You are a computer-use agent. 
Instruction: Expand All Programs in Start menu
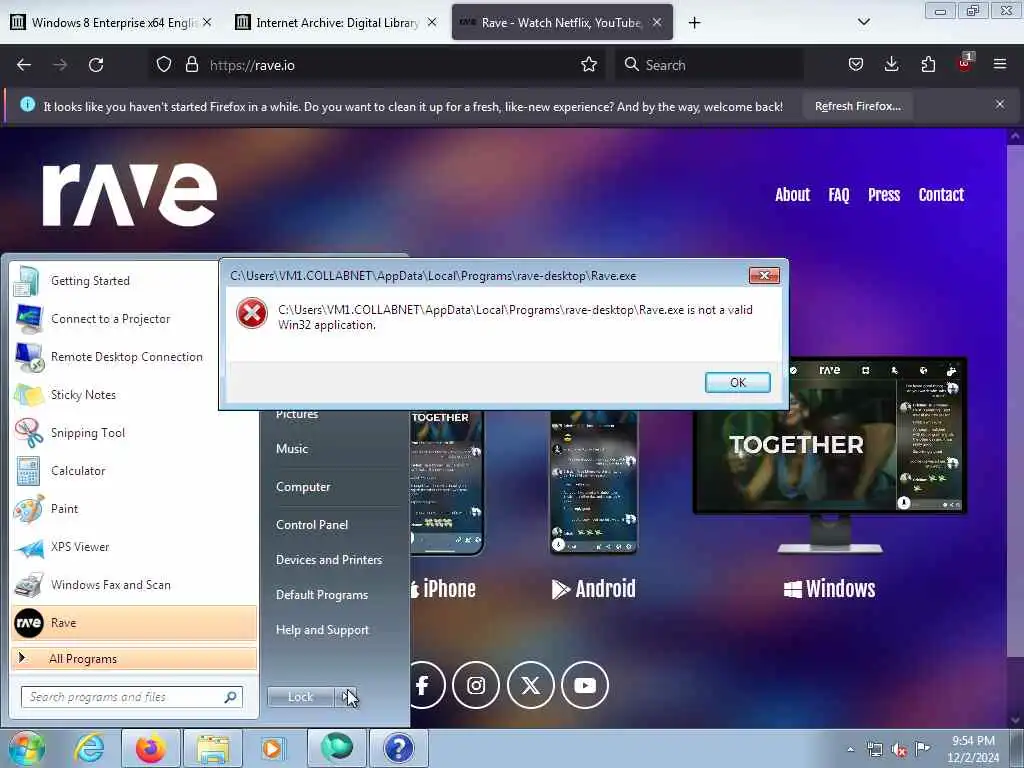(134, 658)
